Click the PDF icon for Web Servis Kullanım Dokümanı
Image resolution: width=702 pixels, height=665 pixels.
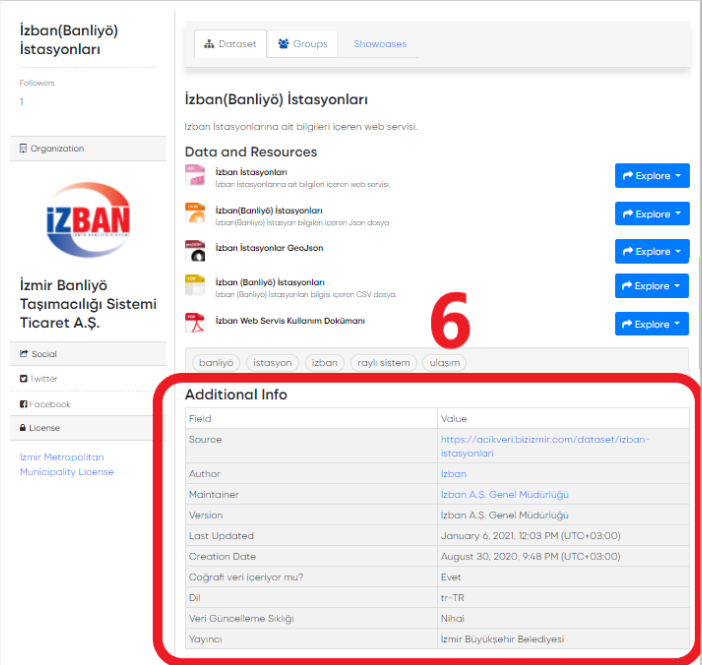pos(195,323)
